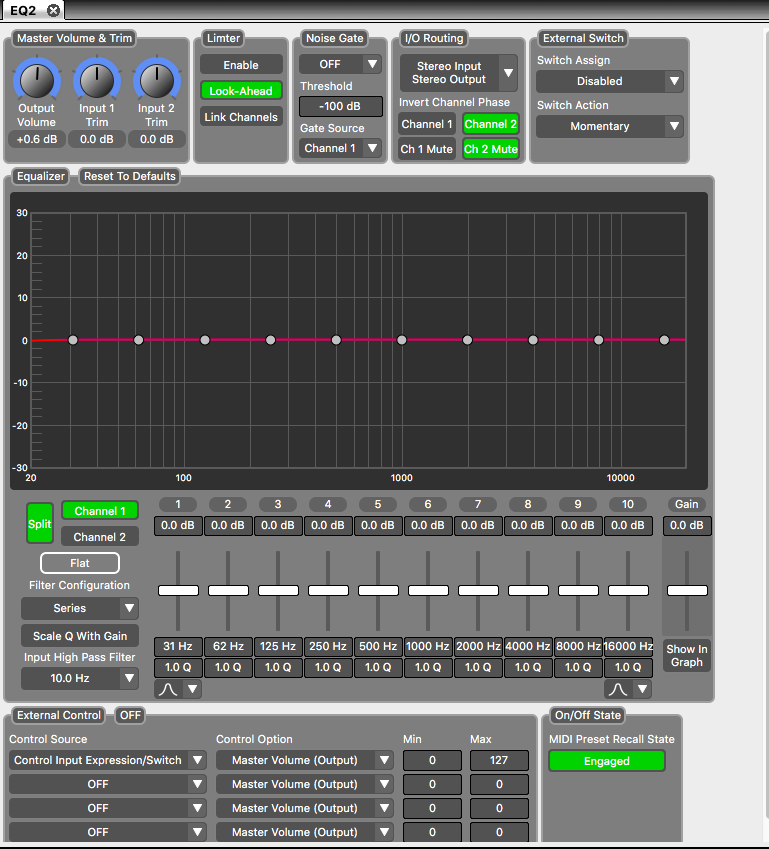This screenshot has width=769, height=849.
Task: Click Reset To Defaults
Action: pyautogui.click(x=129, y=176)
